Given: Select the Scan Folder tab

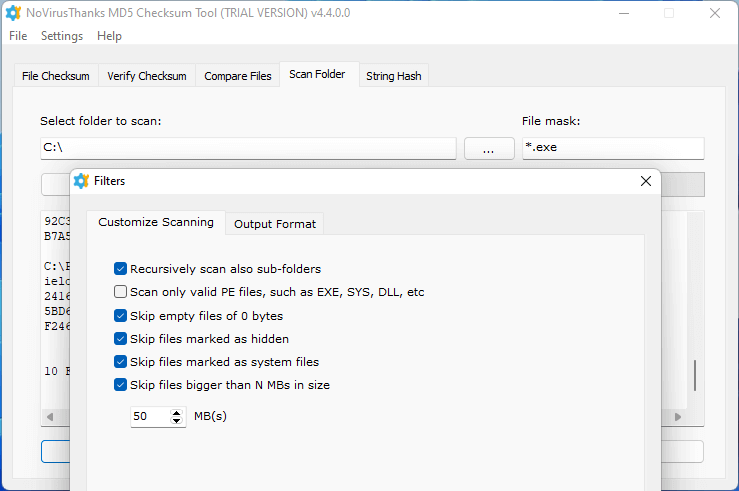Looking at the screenshot, I should click(x=317, y=74).
